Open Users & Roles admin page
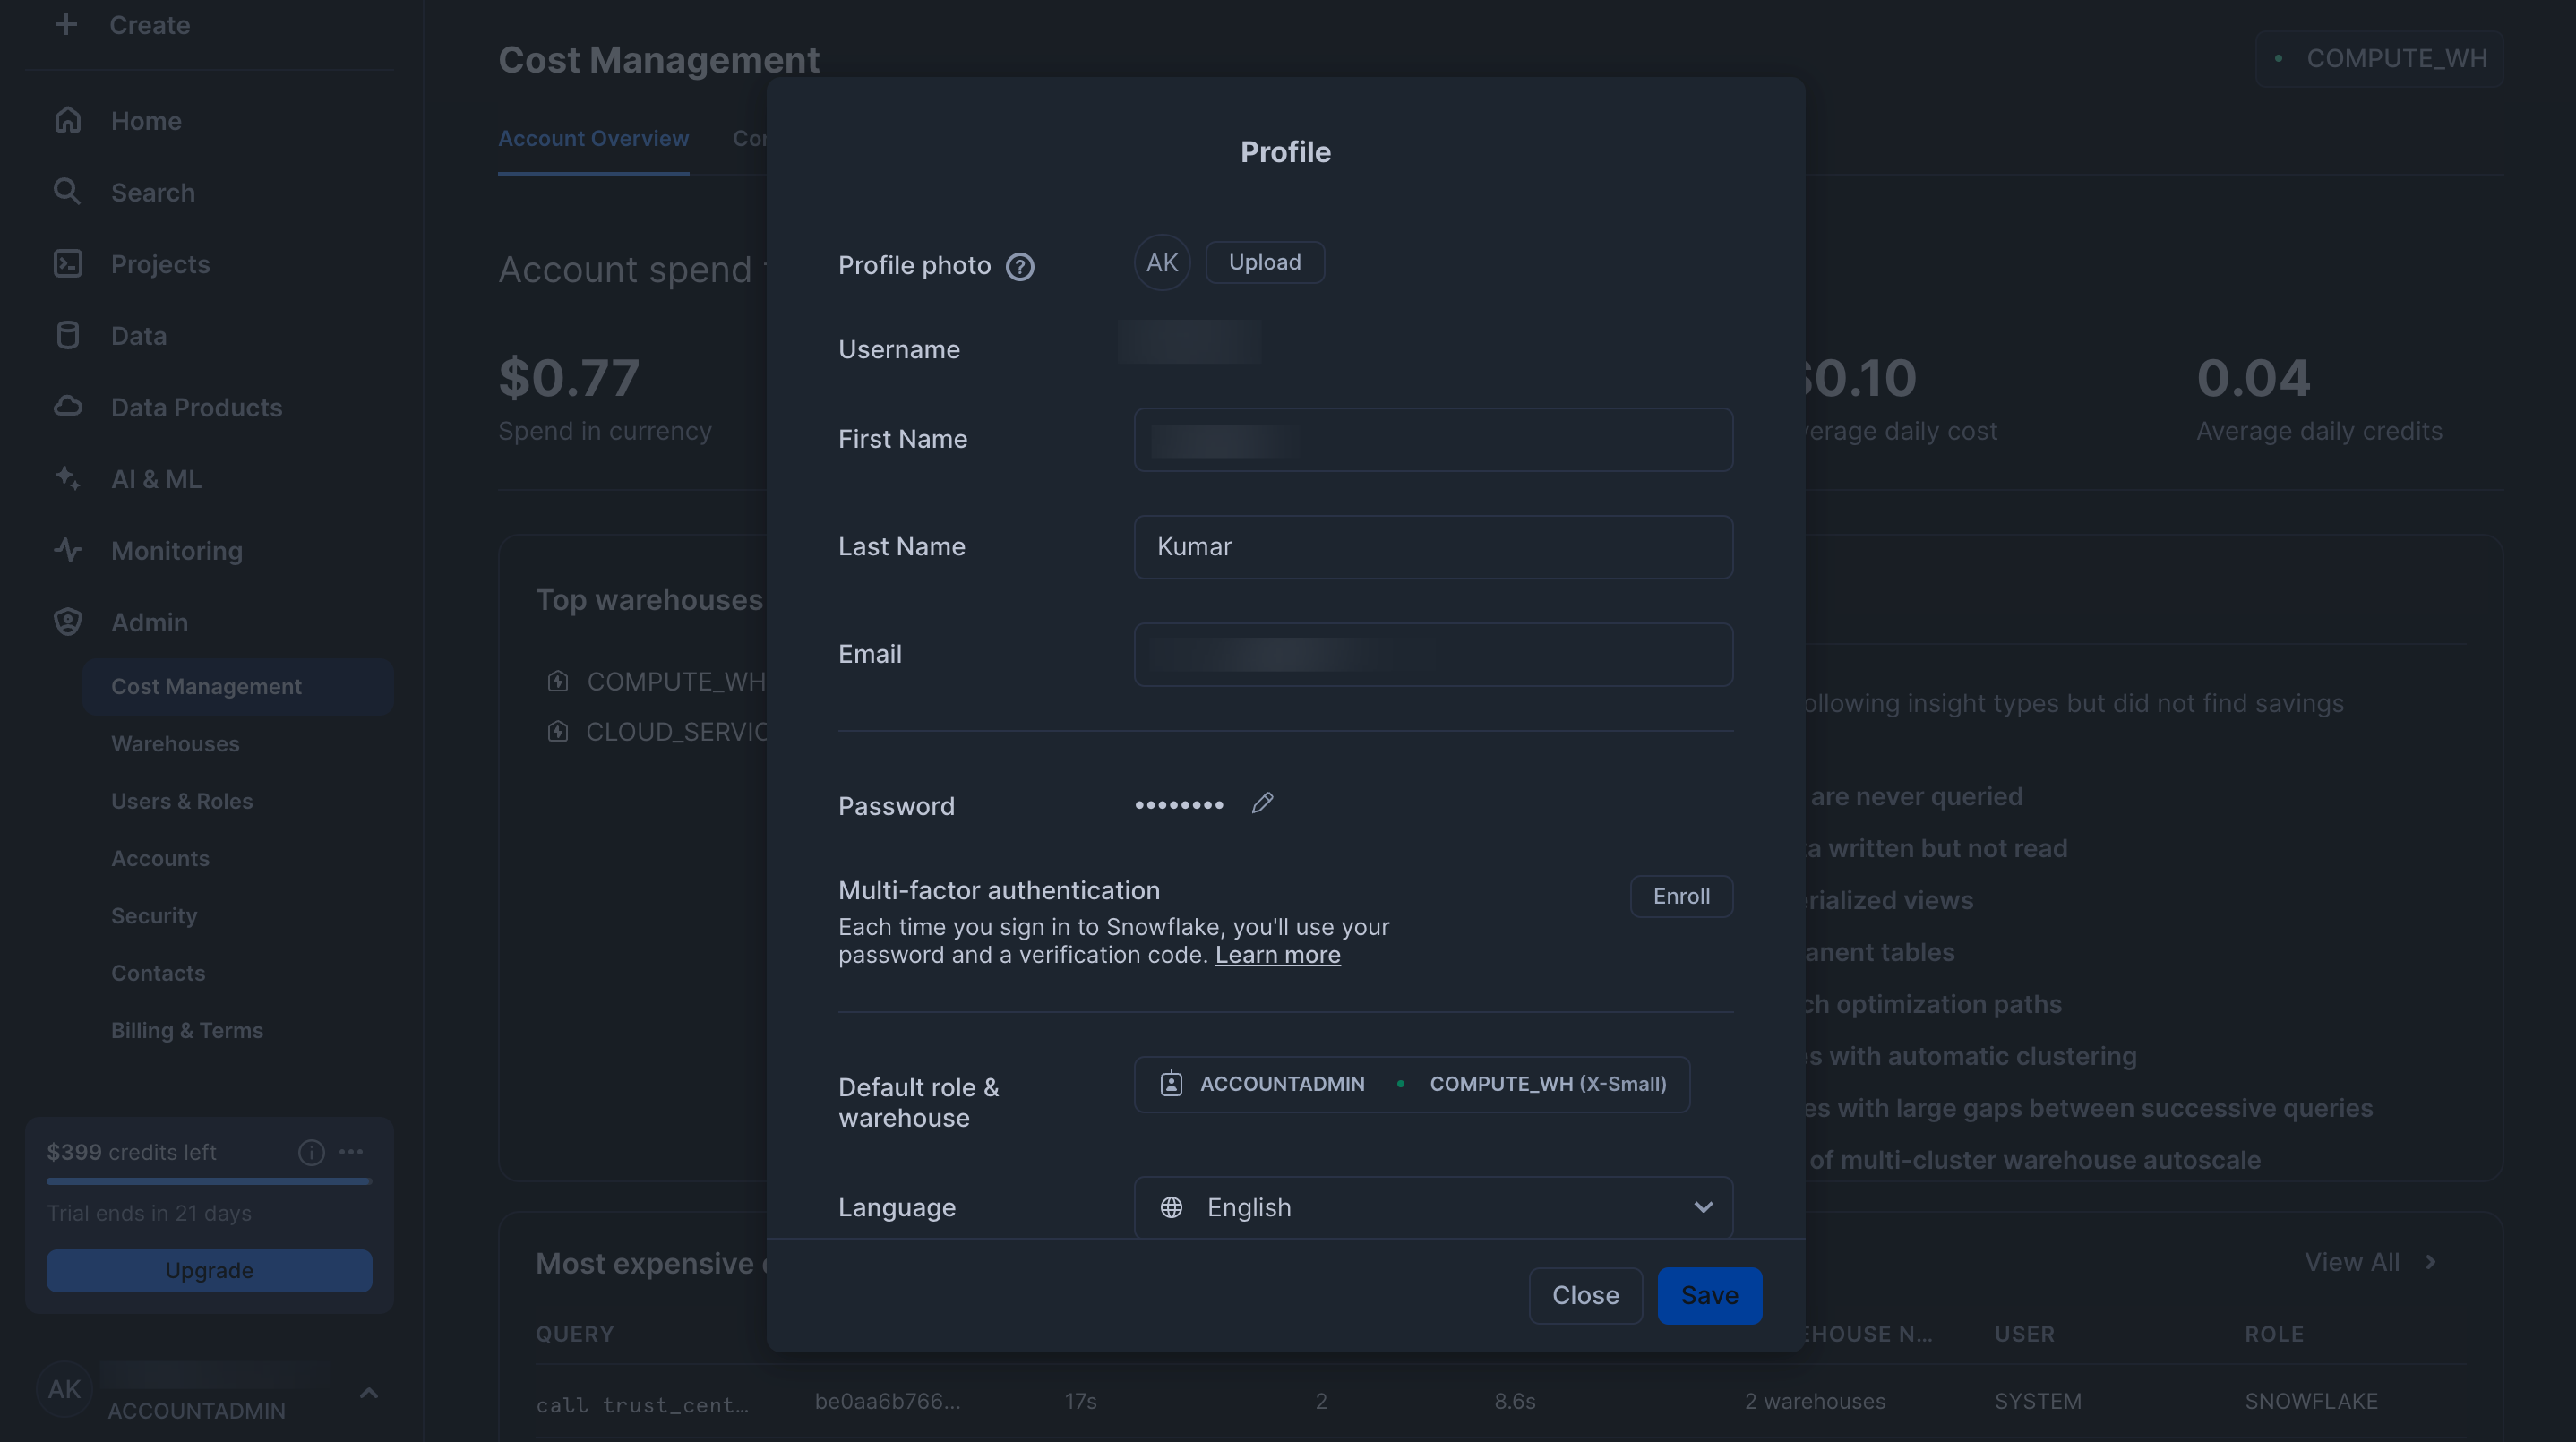Screen dimensions: 2576x1442 click(x=182, y=802)
